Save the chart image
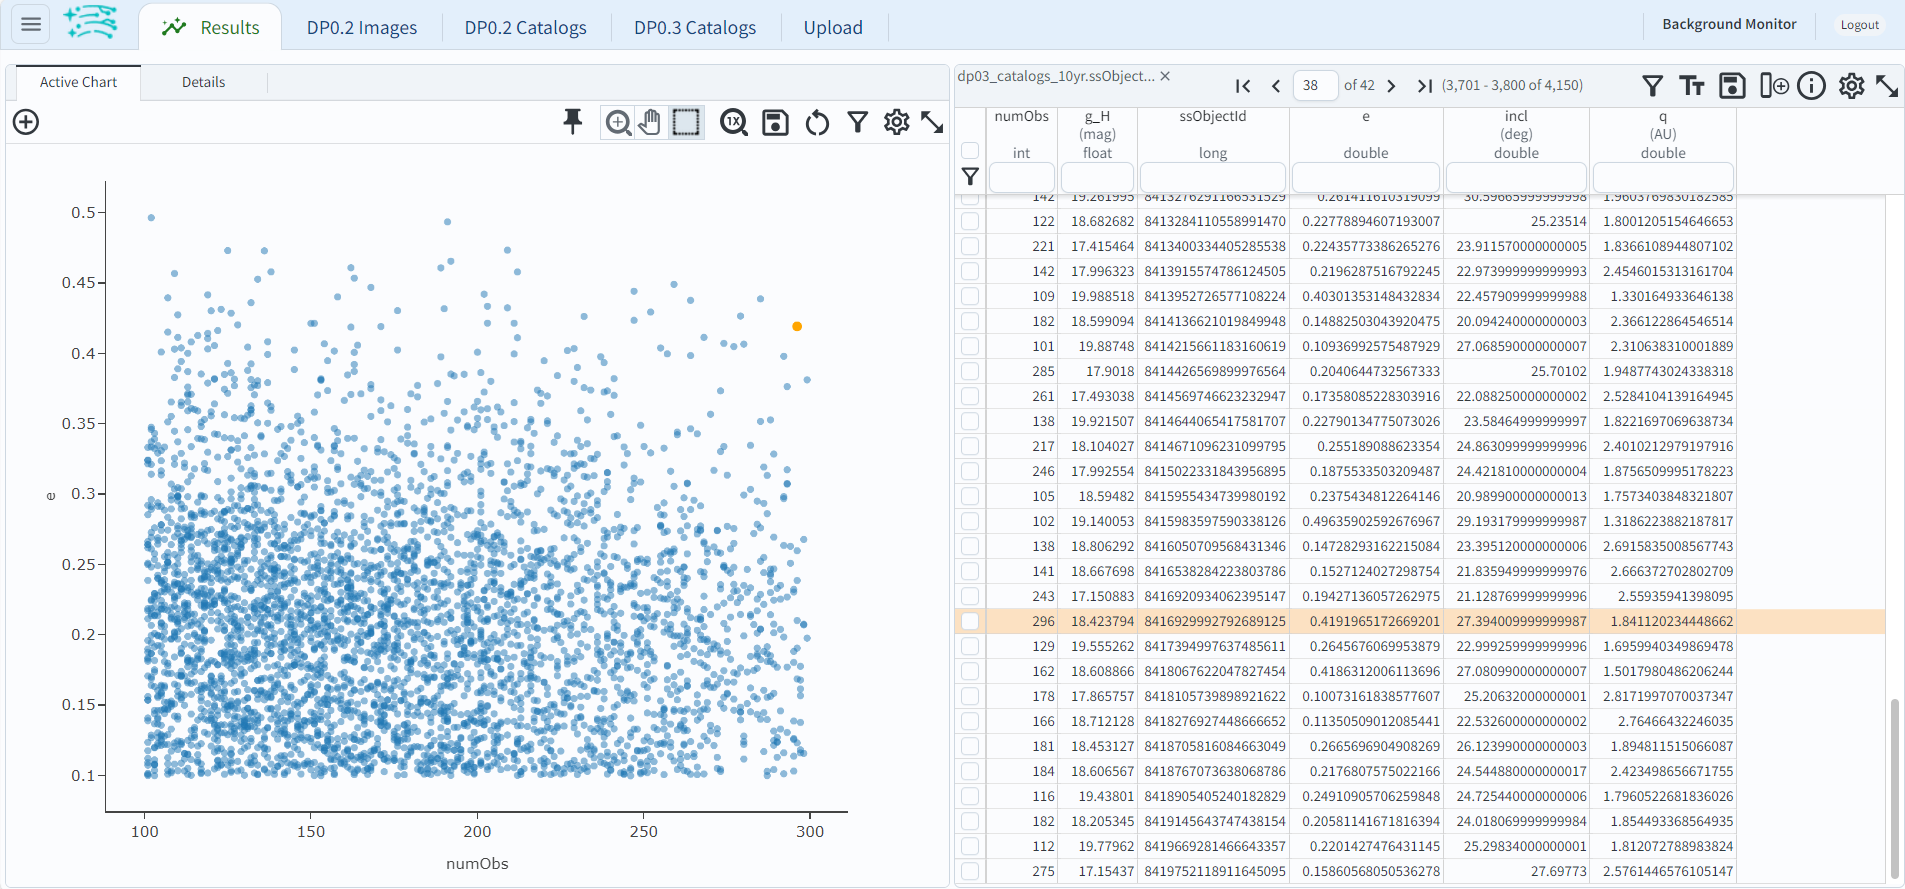The width and height of the screenshot is (1905, 889). pos(775,122)
